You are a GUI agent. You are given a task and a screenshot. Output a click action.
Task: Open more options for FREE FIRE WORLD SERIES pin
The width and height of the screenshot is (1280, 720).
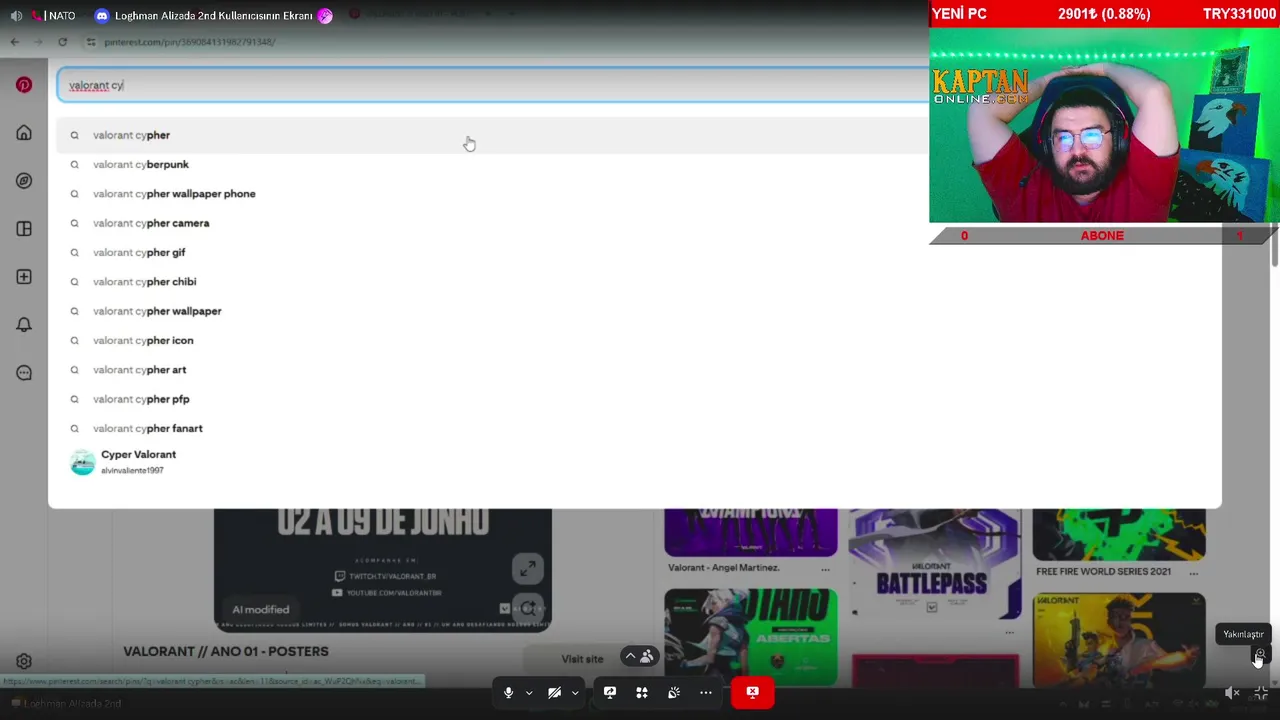pyautogui.click(x=1192, y=573)
